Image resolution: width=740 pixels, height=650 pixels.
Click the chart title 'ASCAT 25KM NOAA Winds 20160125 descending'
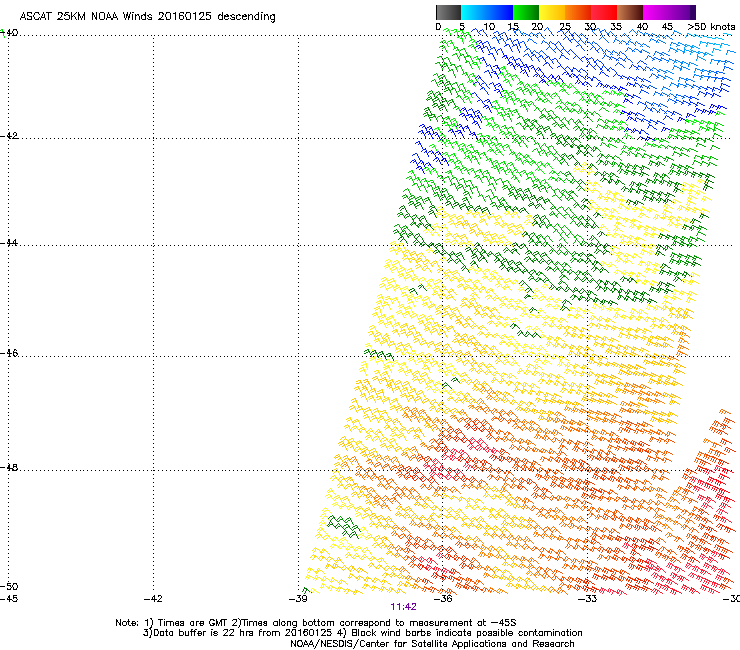pyautogui.click(x=147, y=17)
